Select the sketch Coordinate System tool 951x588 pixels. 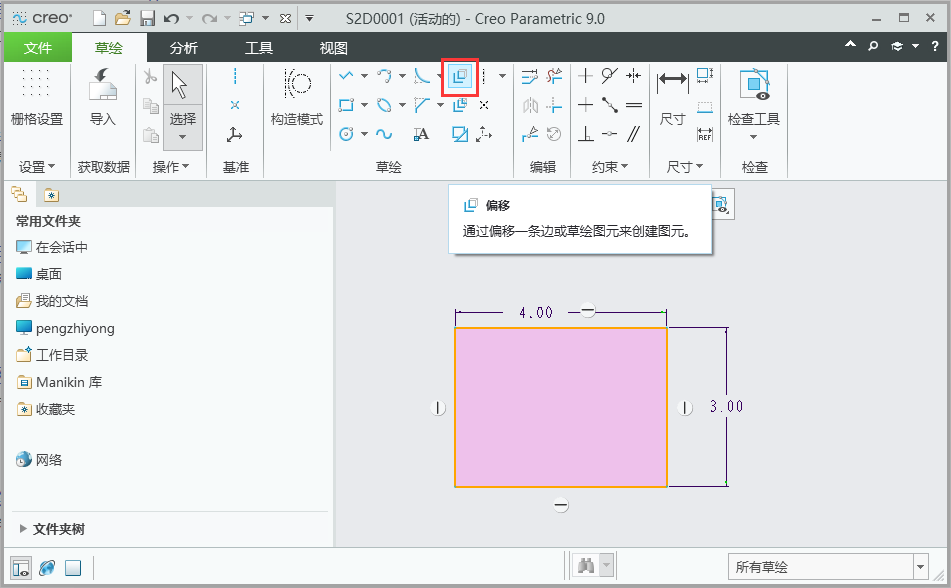click(484, 134)
